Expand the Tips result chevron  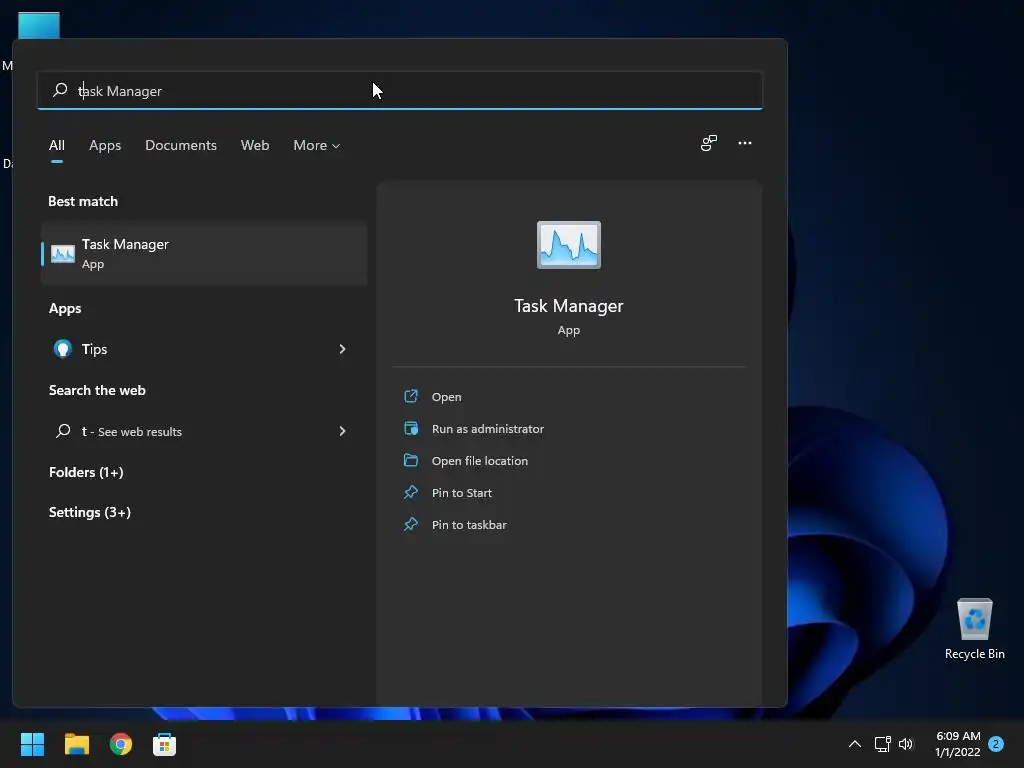(342, 349)
